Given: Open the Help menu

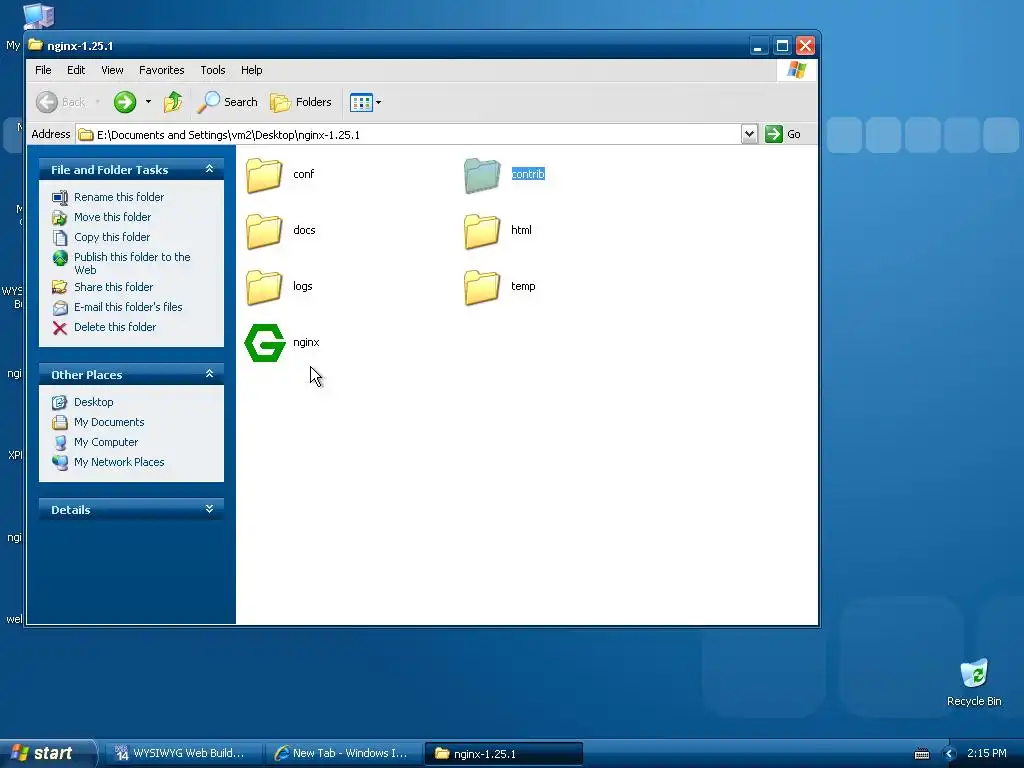Looking at the screenshot, I should [251, 70].
